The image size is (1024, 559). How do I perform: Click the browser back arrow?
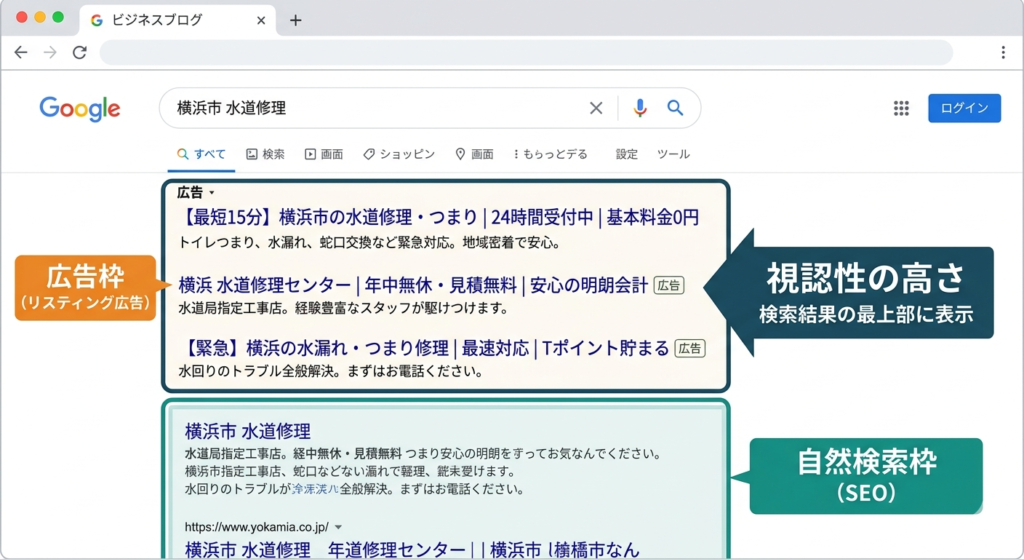tap(20, 52)
